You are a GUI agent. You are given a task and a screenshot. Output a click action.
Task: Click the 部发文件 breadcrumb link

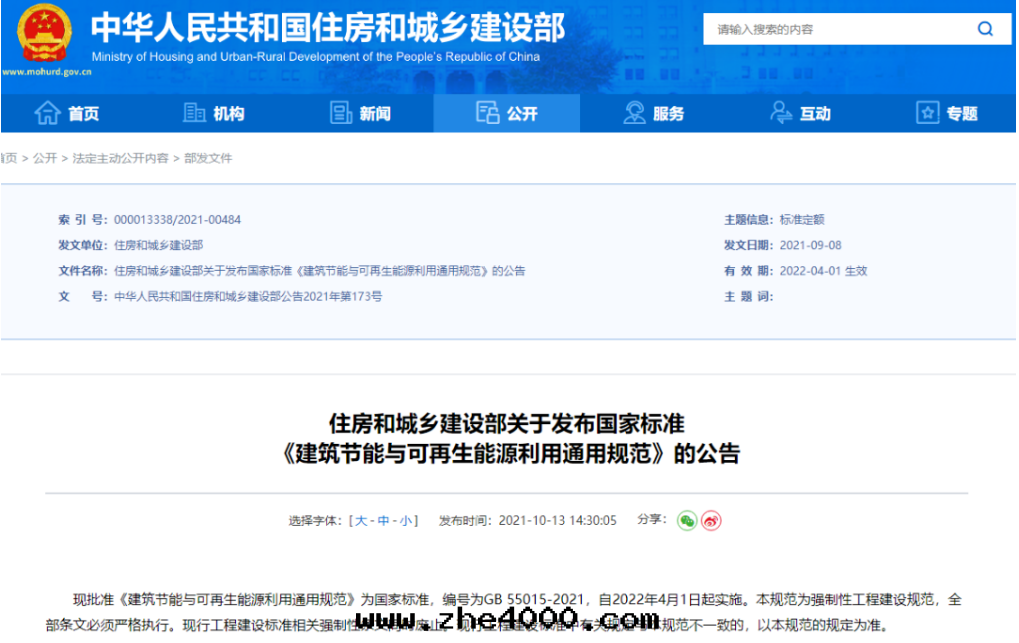208,159
